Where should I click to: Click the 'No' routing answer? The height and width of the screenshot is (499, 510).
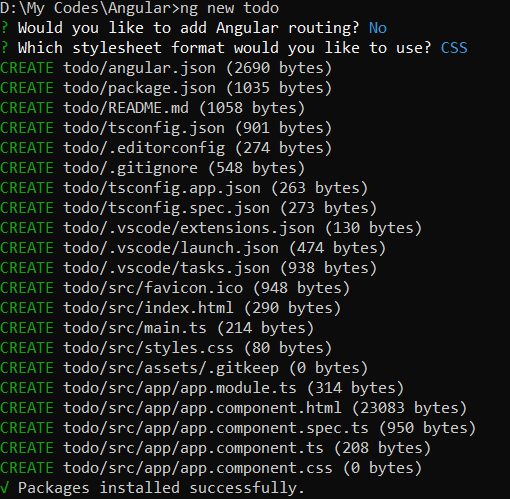378,28
